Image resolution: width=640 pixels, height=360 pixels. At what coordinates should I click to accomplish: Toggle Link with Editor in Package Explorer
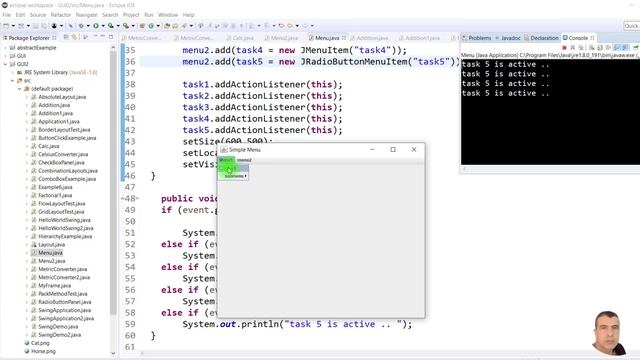click(74, 37)
